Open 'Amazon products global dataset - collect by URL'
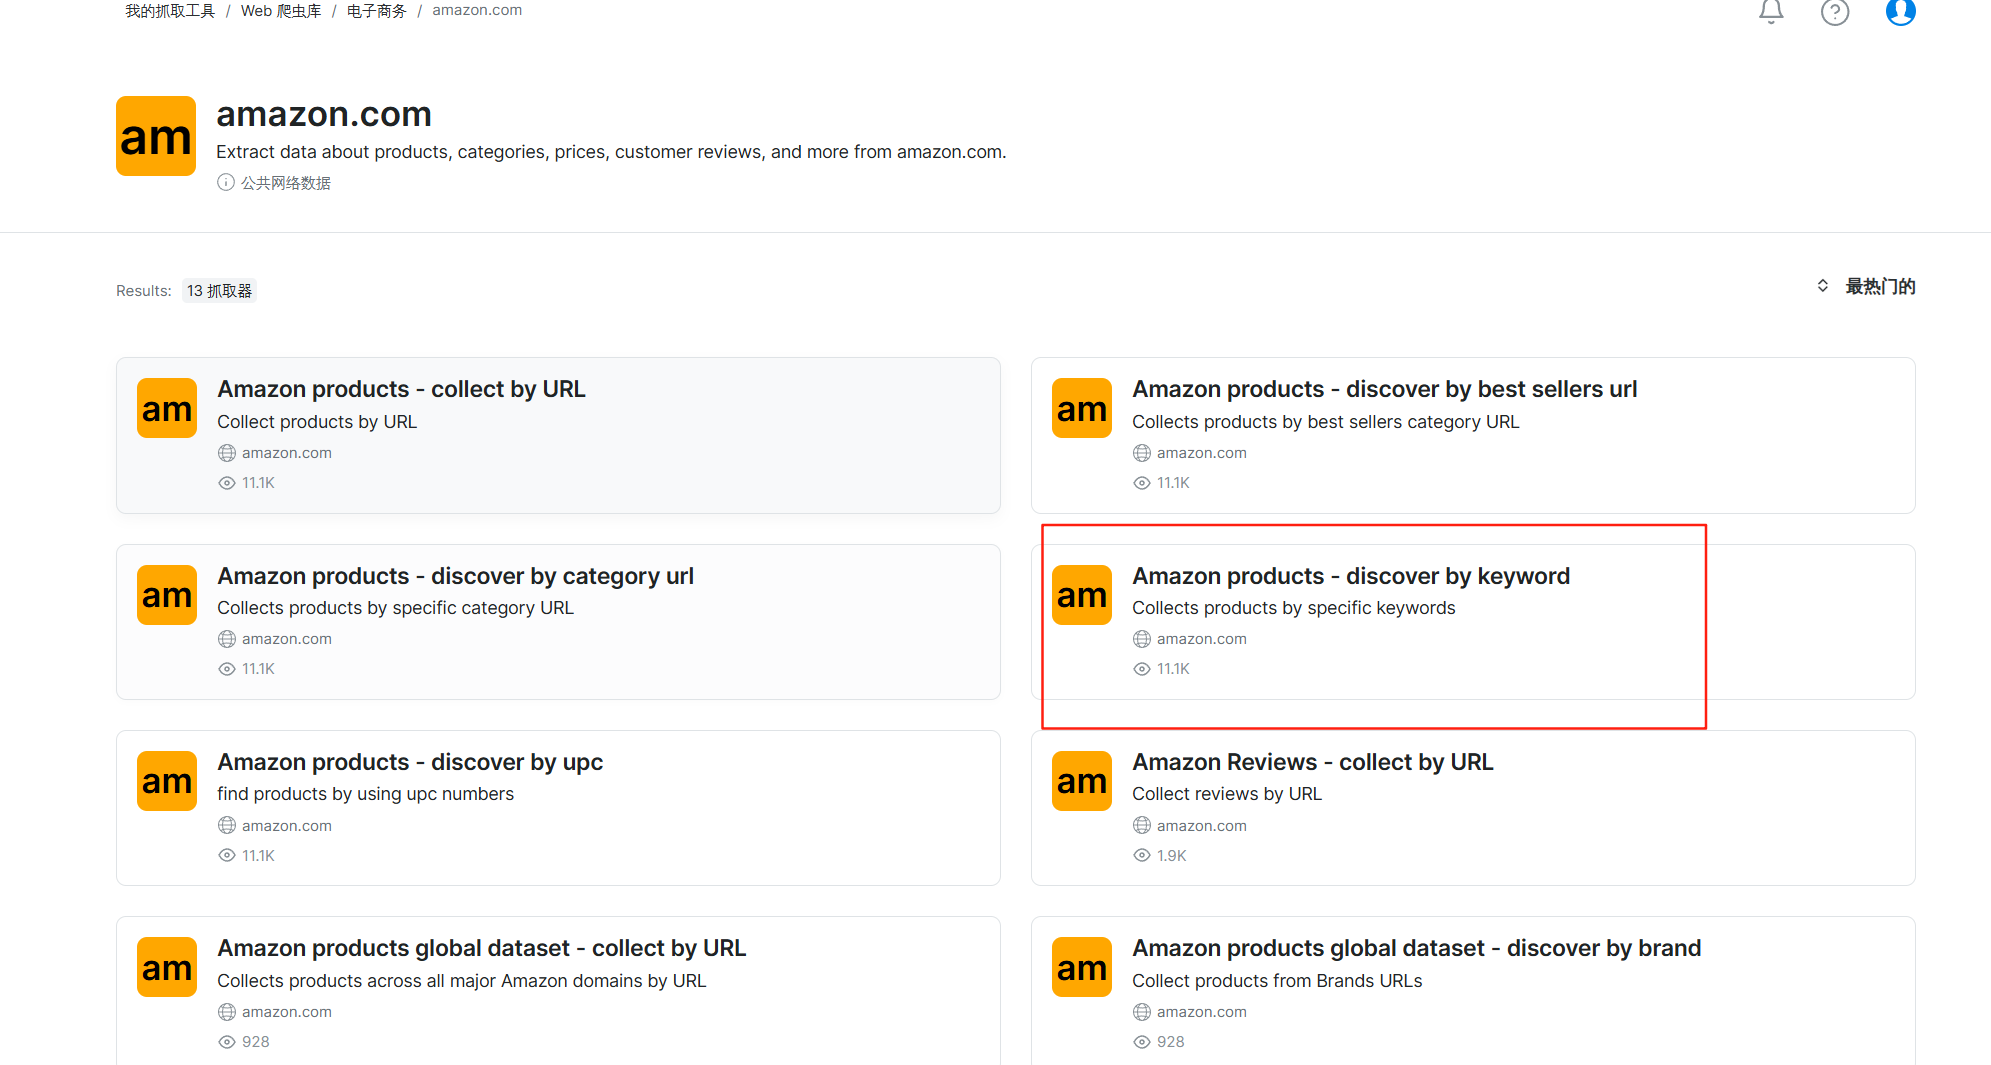 (481, 948)
